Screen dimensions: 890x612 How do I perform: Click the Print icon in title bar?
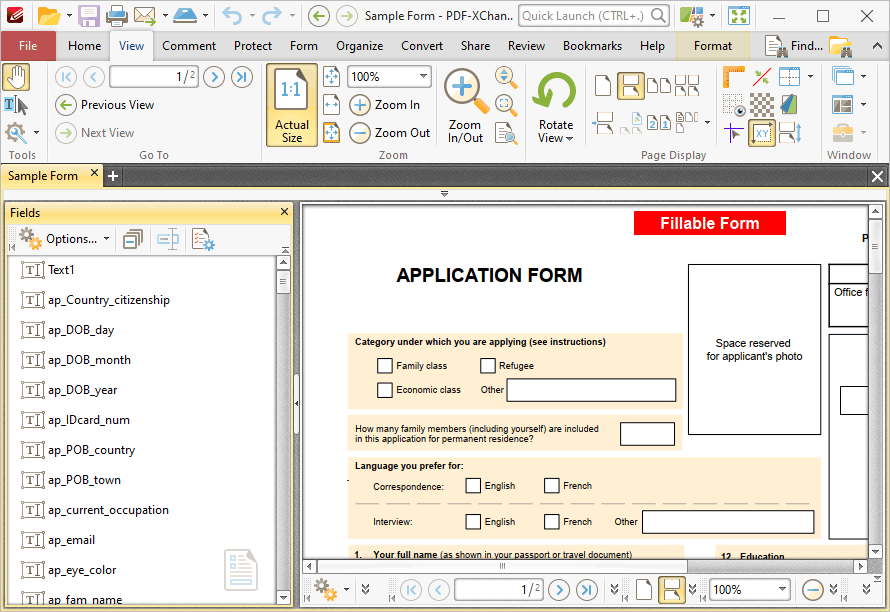click(x=117, y=16)
